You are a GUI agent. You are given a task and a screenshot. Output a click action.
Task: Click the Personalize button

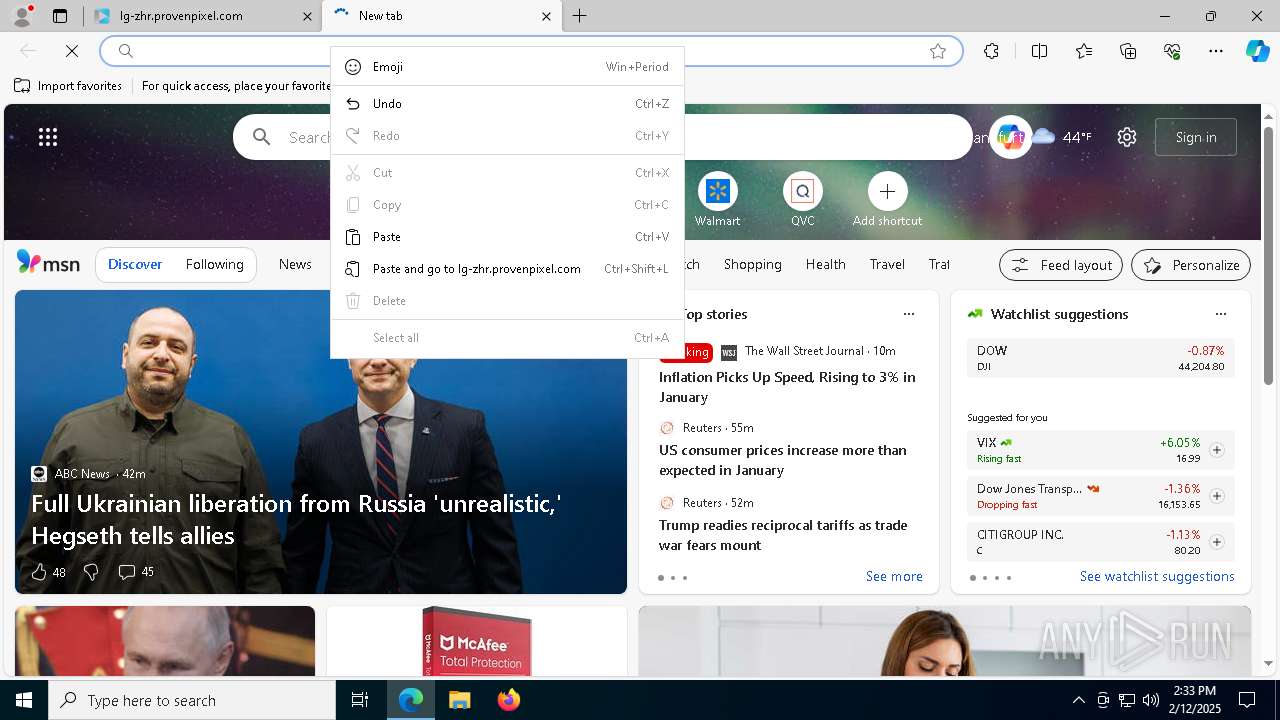1191,265
